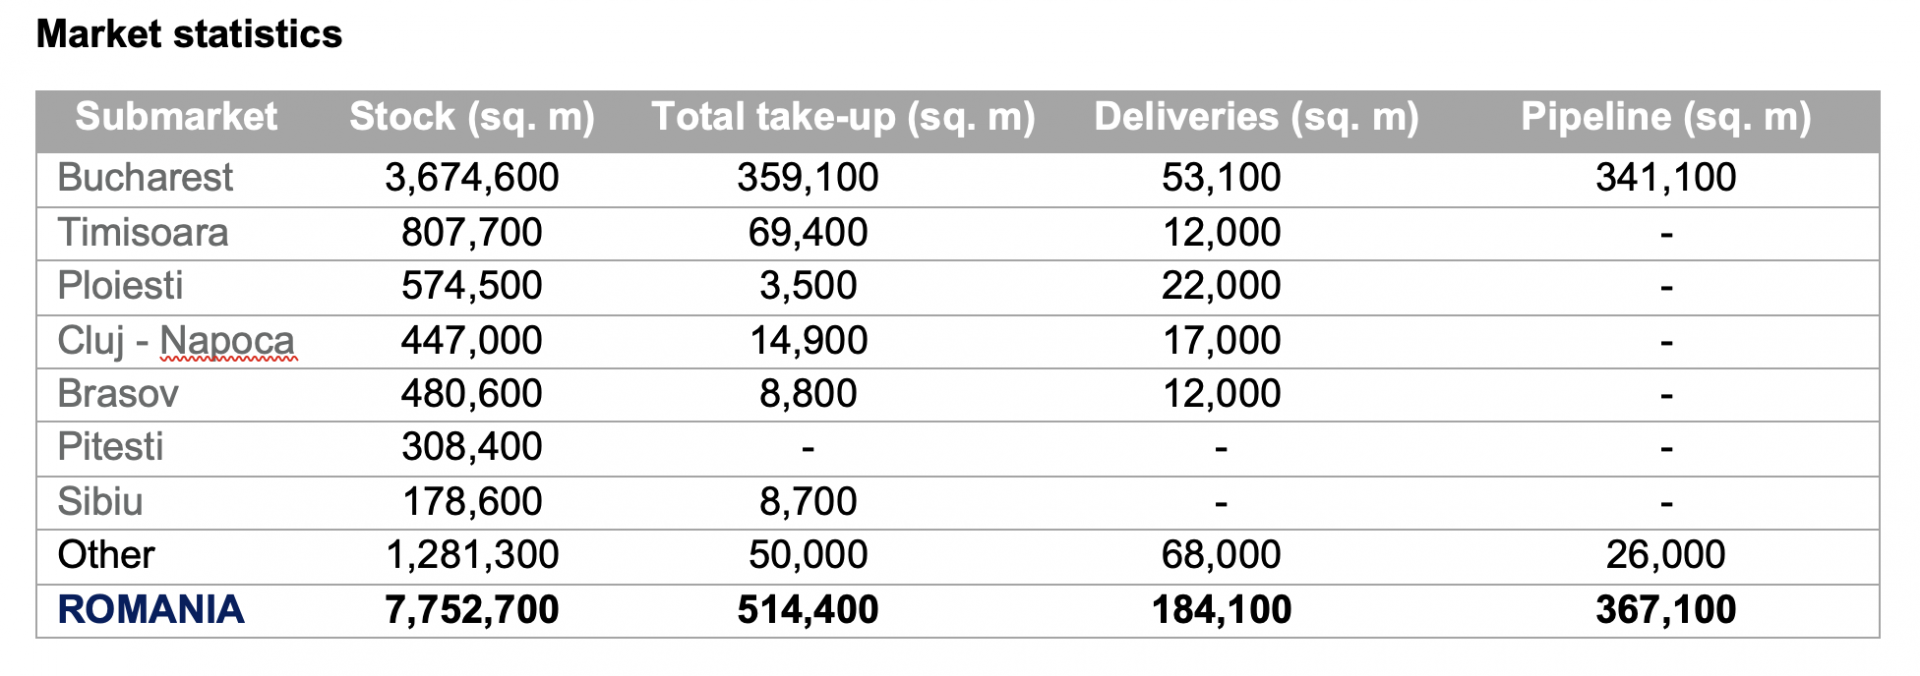The width and height of the screenshot is (1920, 676).
Task: Select Bucharest pipeline value 341,100
Action: (x=1666, y=178)
